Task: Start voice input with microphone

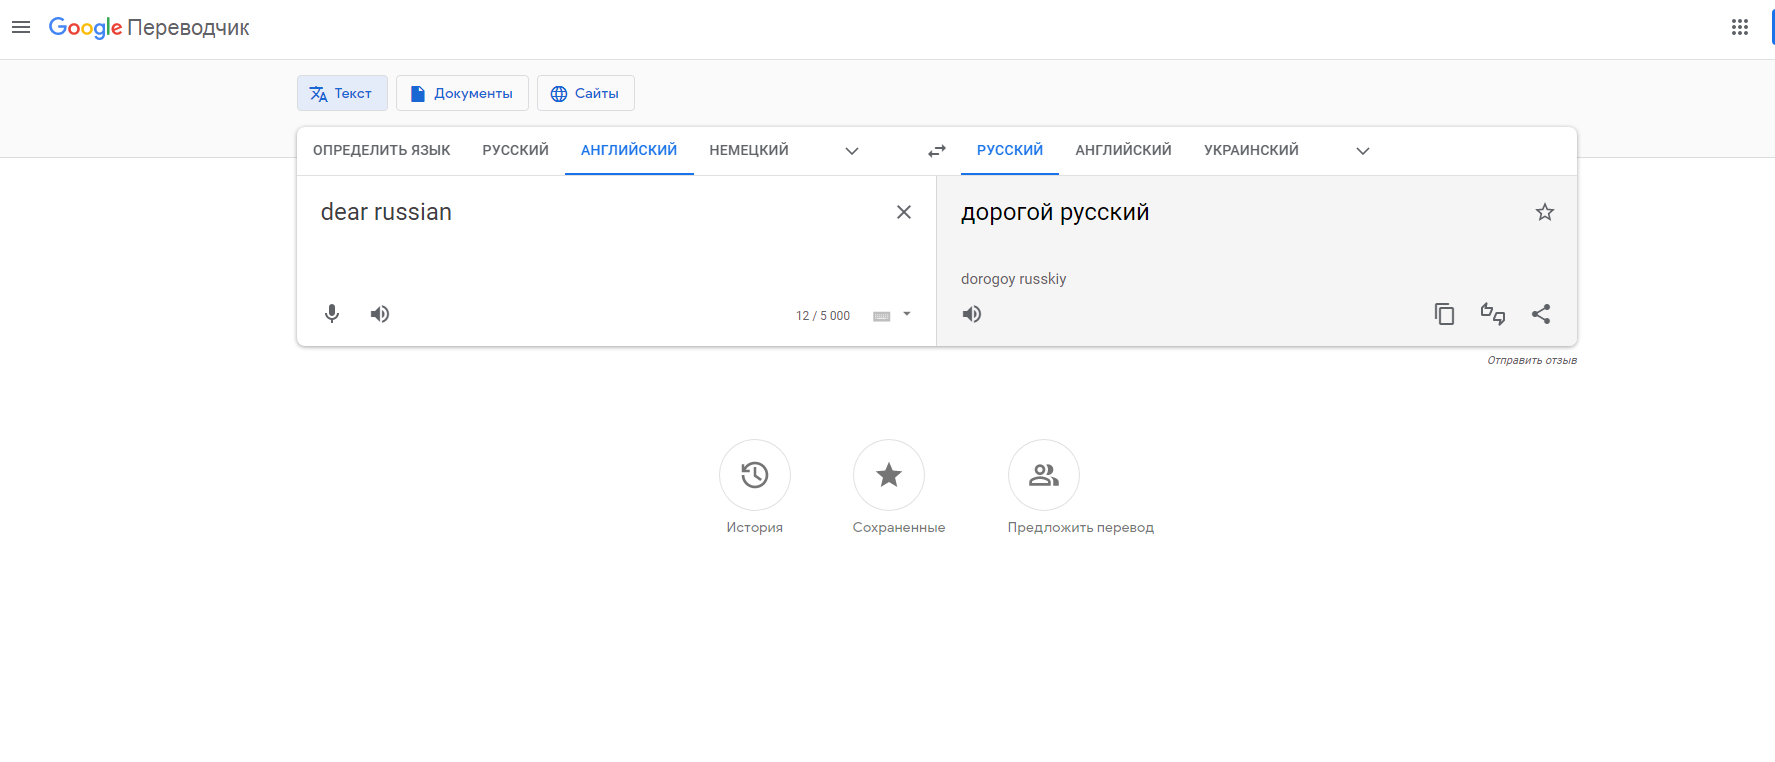Action: [332, 314]
